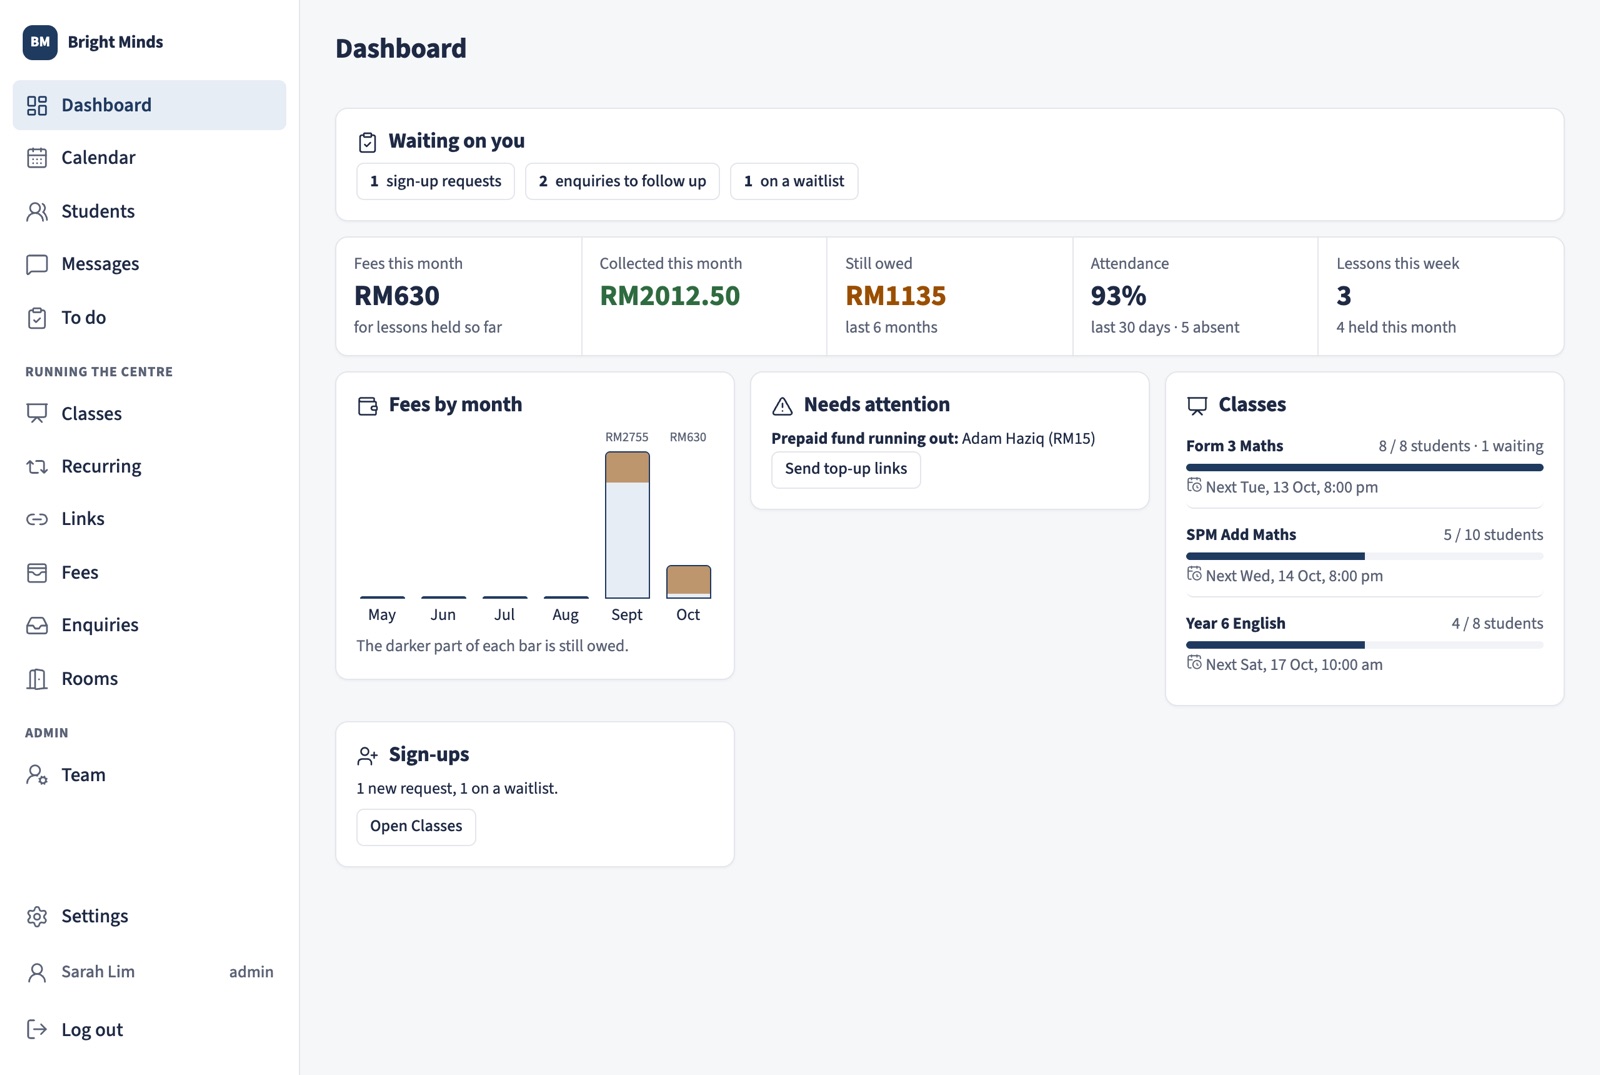The height and width of the screenshot is (1075, 1600).
Task: Click the SPM Add Maths capacity bar
Action: [x=1364, y=556]
